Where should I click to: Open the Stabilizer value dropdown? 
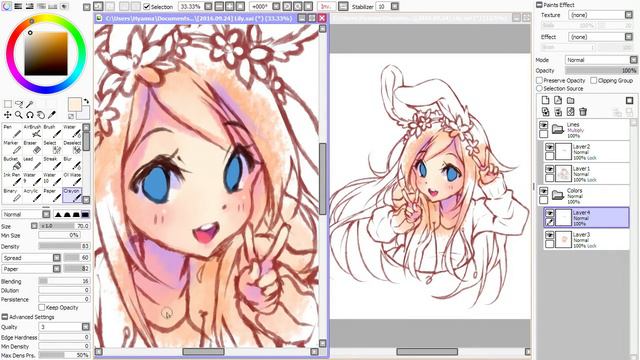click(395, 7)
